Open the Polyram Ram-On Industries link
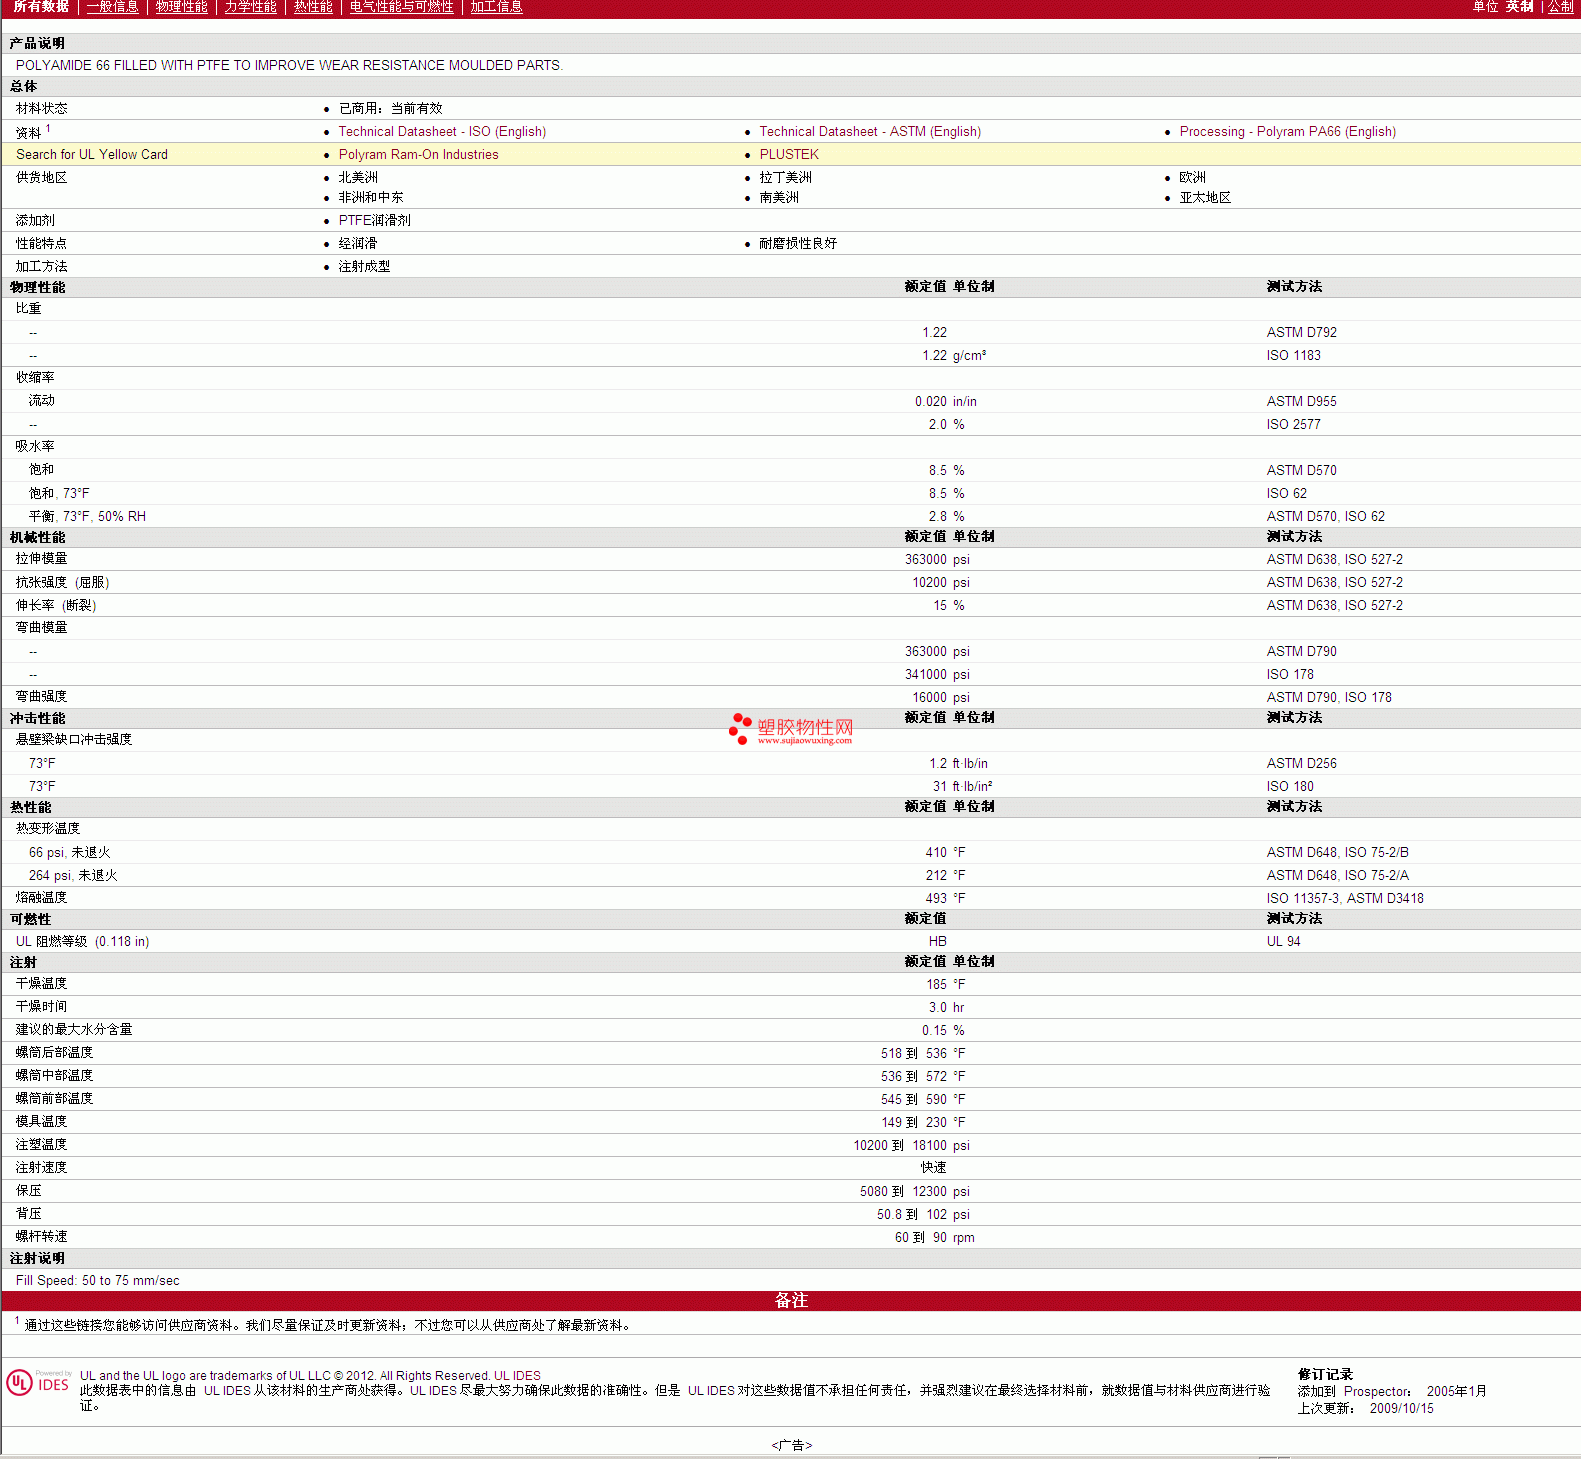This screenshot has width=1581, height=1459. [x=418, y=155]
